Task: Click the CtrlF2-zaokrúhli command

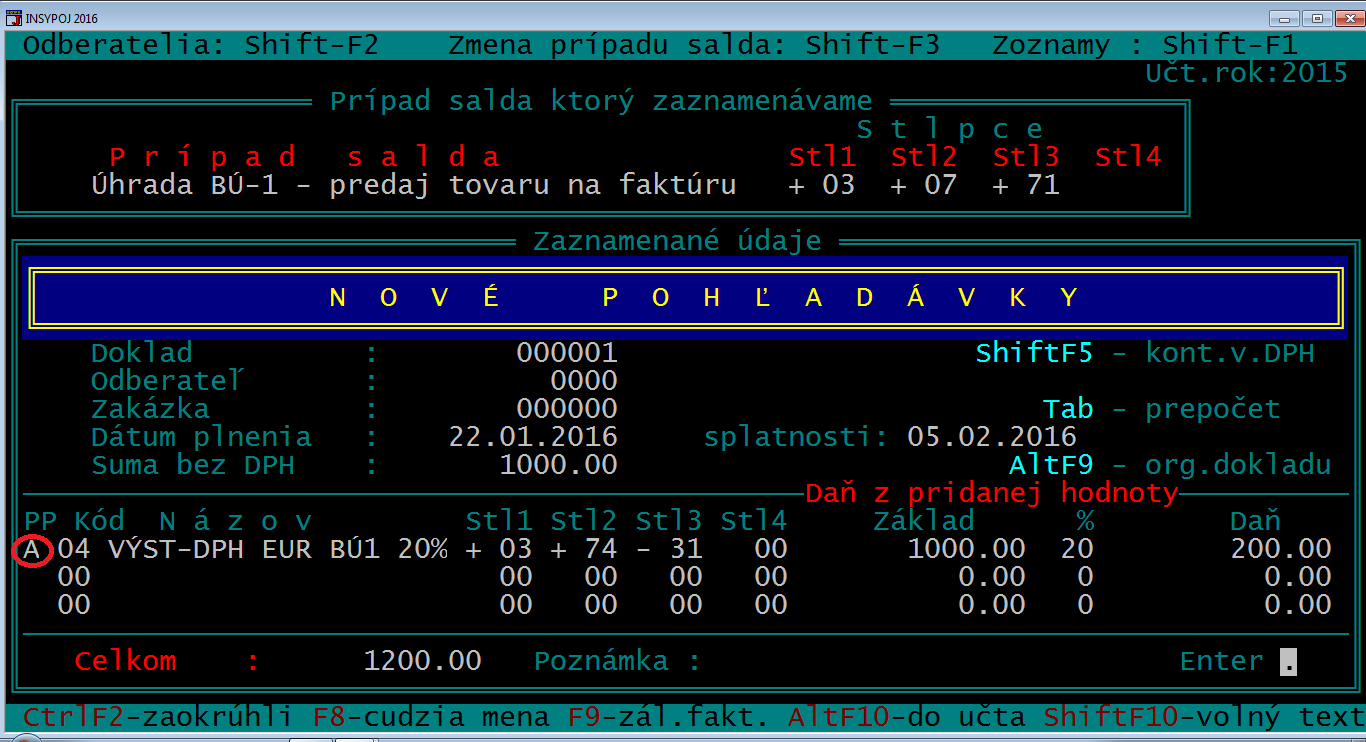Action: (158, 717)
